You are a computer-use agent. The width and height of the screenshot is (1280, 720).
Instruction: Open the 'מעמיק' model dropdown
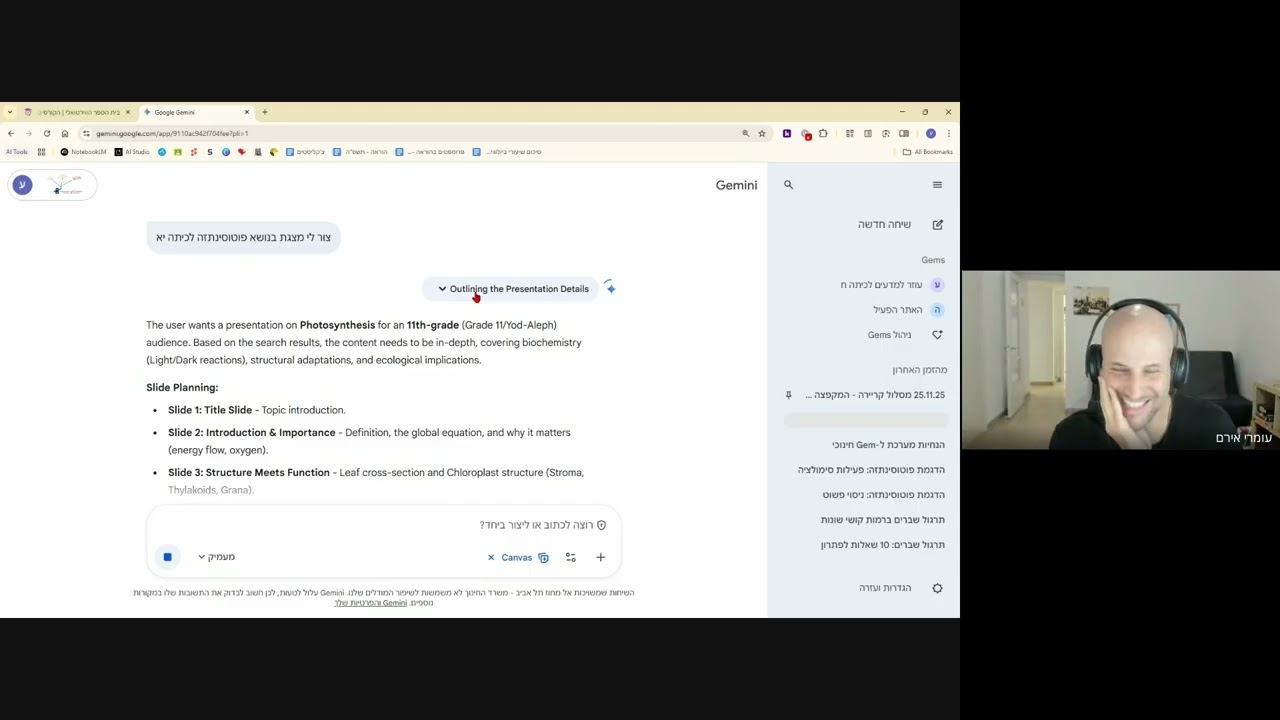tap(216, 557)
